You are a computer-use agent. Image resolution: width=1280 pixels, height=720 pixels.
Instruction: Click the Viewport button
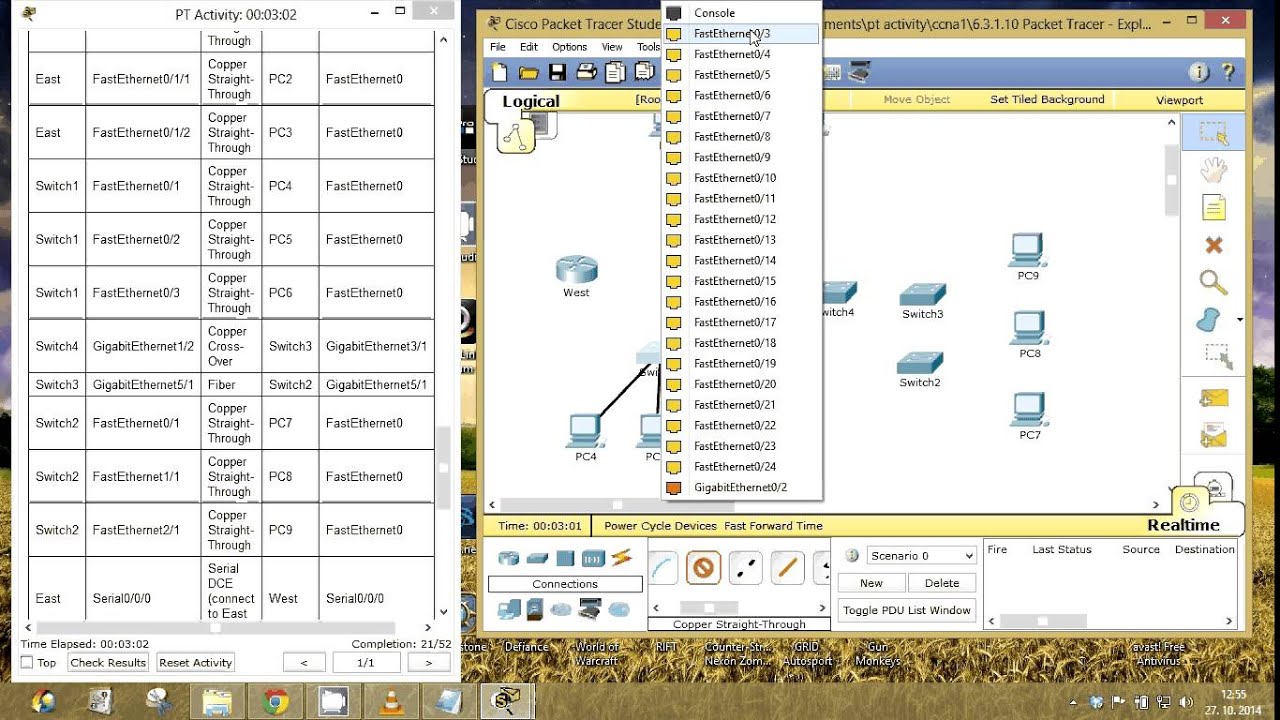tap(1180, 100)
